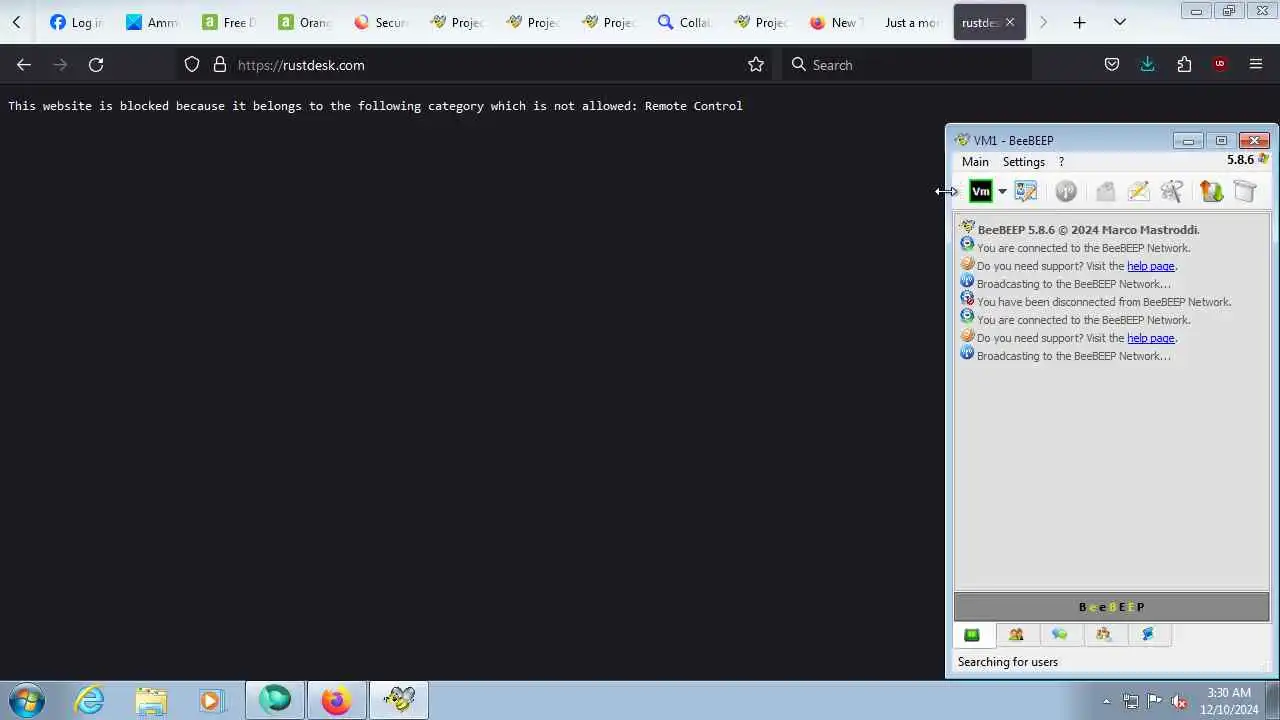Open the Downloads arrow icon in Firefox
This screenshot has width=1280, height=720.
1148,65
